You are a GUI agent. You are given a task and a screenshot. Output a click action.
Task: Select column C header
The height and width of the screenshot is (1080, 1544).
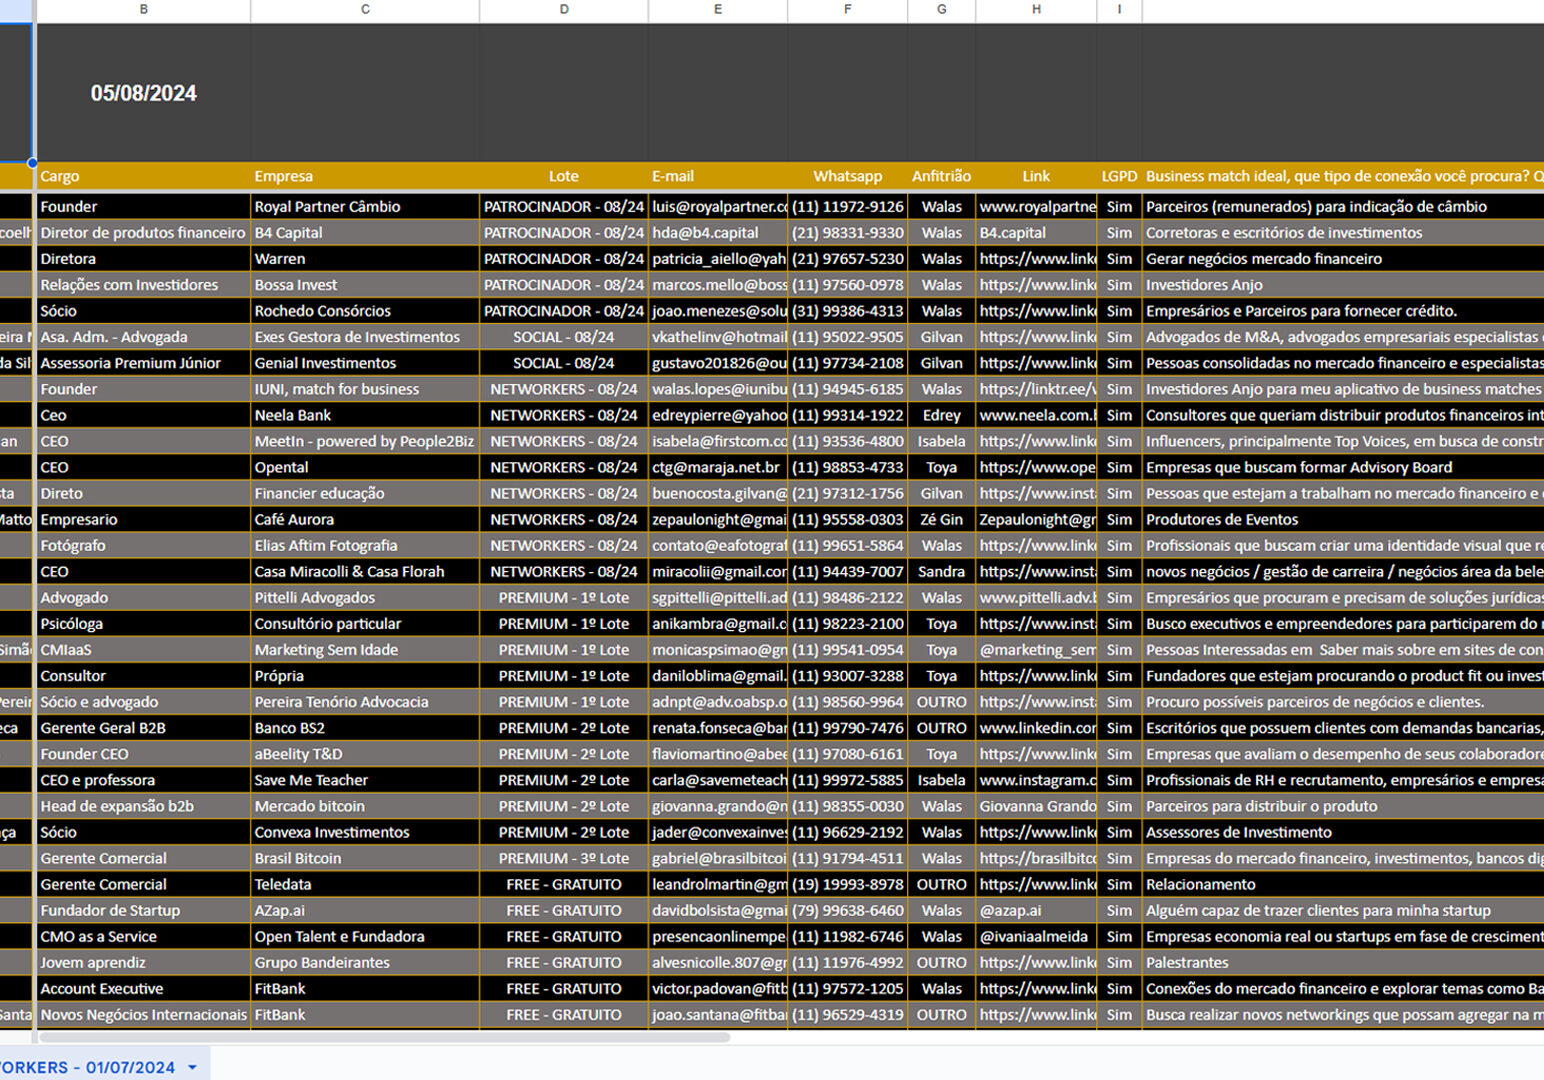tap(365, 10)
